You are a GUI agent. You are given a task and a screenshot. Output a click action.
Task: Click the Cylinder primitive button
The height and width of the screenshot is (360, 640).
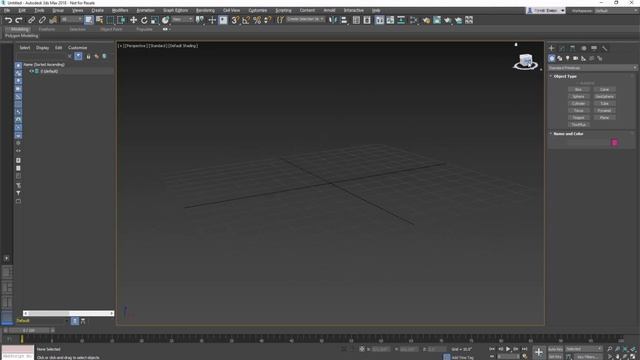click(x=578, y=103)
